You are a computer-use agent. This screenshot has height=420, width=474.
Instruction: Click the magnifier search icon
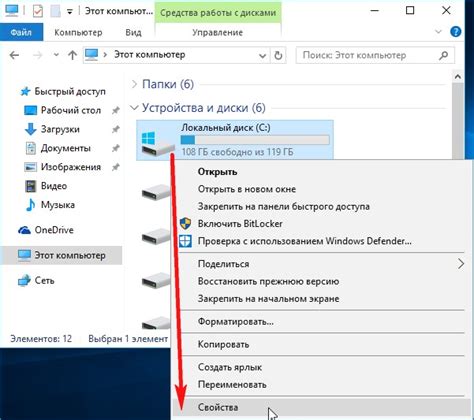click(x=443, y=55)
